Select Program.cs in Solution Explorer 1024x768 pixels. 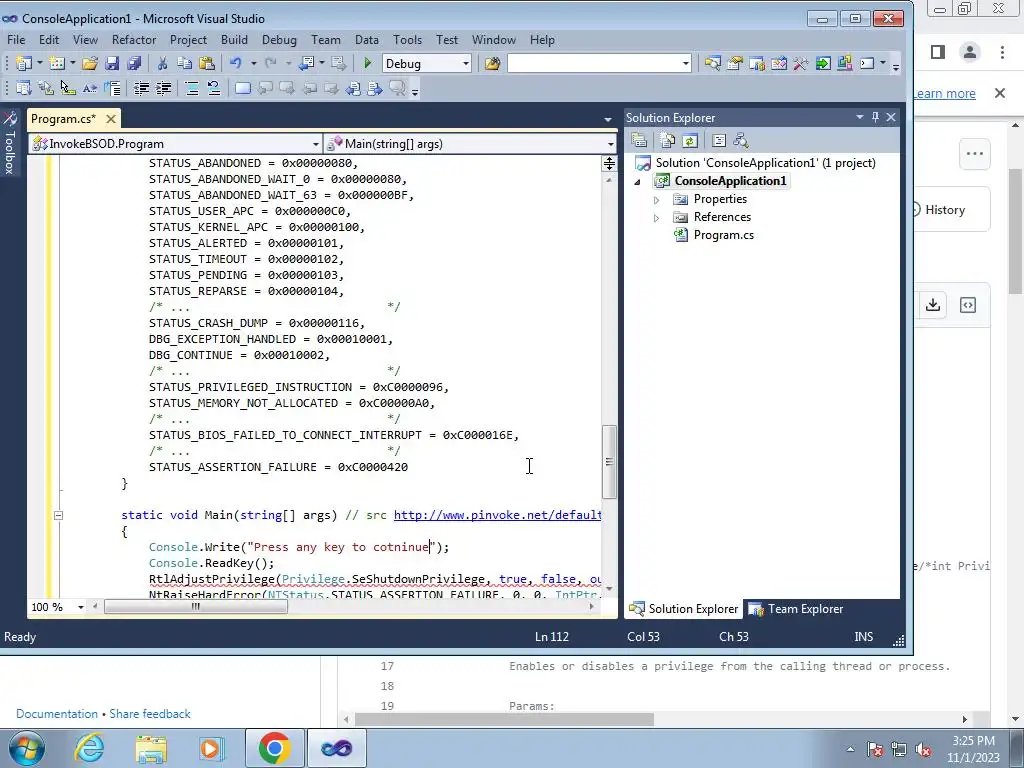[723, 235]
